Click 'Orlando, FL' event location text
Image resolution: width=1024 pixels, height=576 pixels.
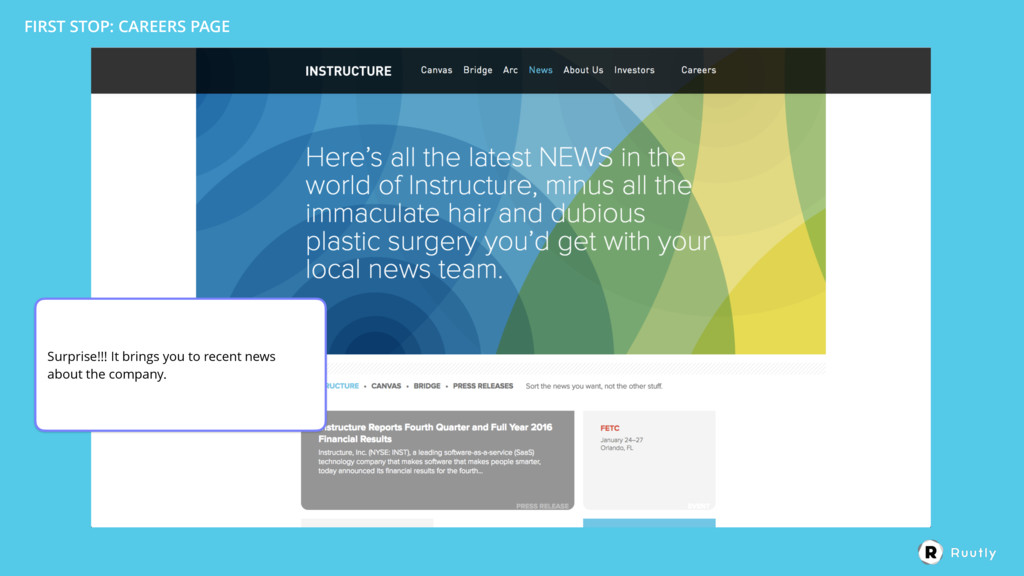tap(616, 448)
